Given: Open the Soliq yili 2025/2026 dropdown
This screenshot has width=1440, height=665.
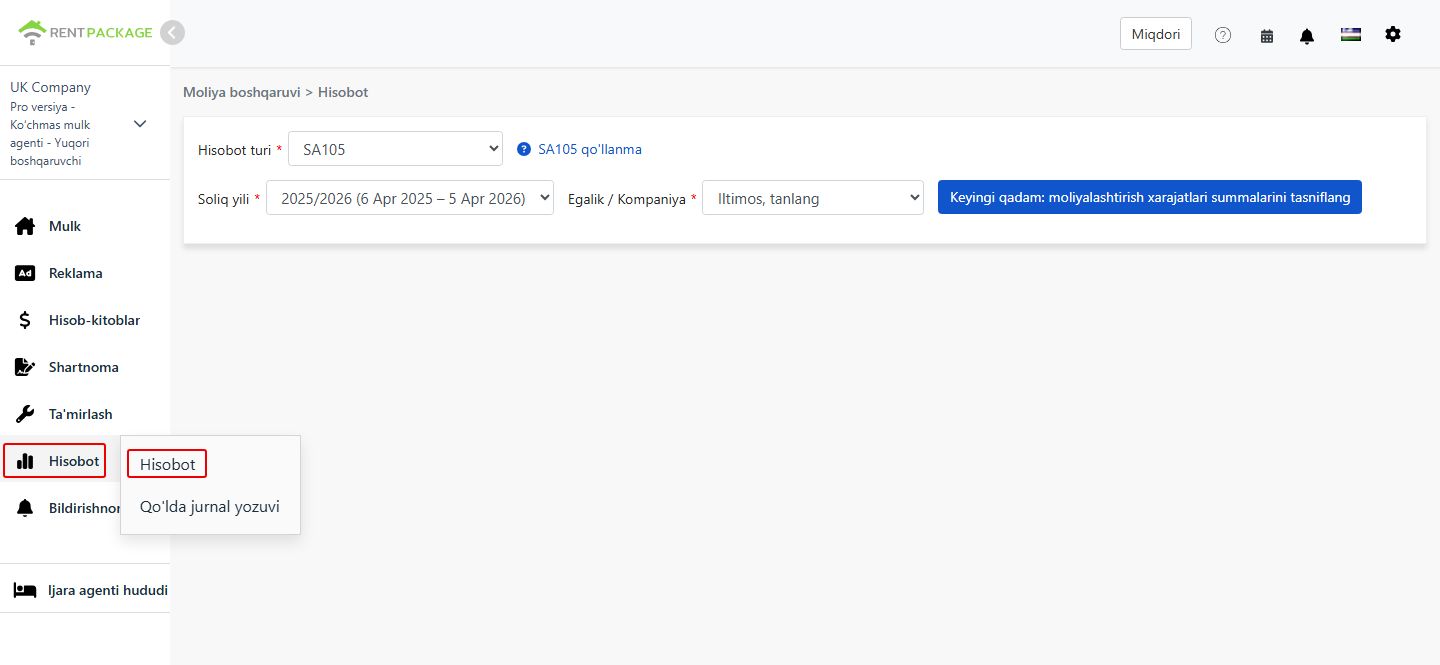Looking at the screenshot, I should [x=410, y=198].
